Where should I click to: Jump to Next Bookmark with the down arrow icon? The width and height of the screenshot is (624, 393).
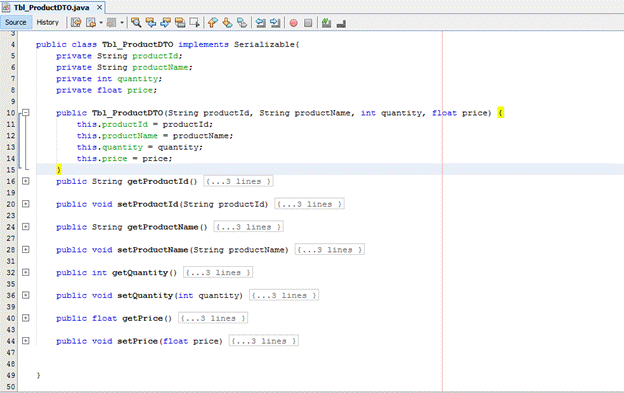pyautogui.click(x=227, y=23)
